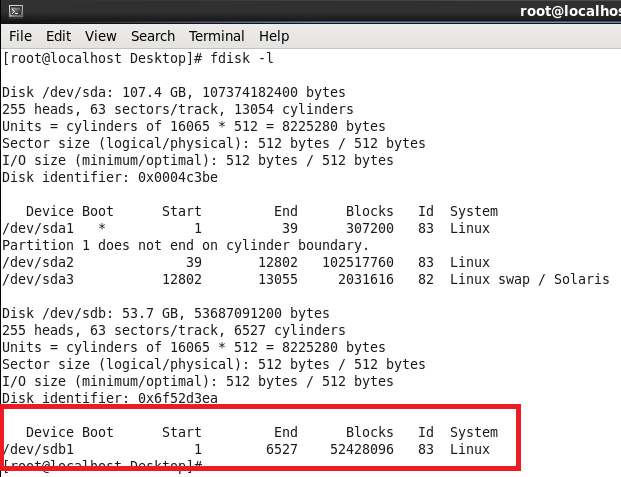Image resolution: width=621 pixels, height=477 pixels.
Task: Click the End value 13055 for sda3
Action: (278, 279)
